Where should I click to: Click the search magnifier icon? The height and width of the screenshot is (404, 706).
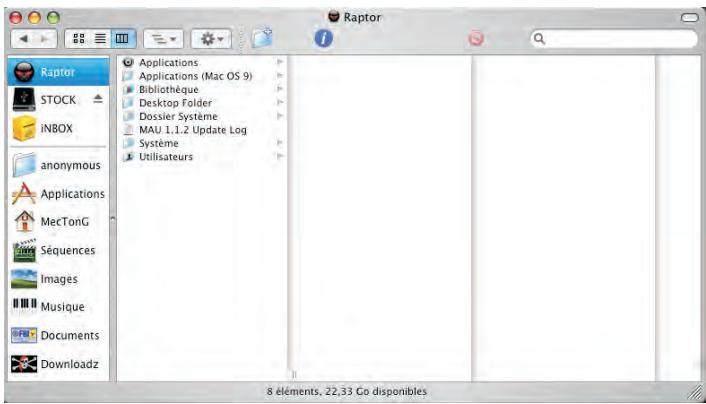(539, 39)
